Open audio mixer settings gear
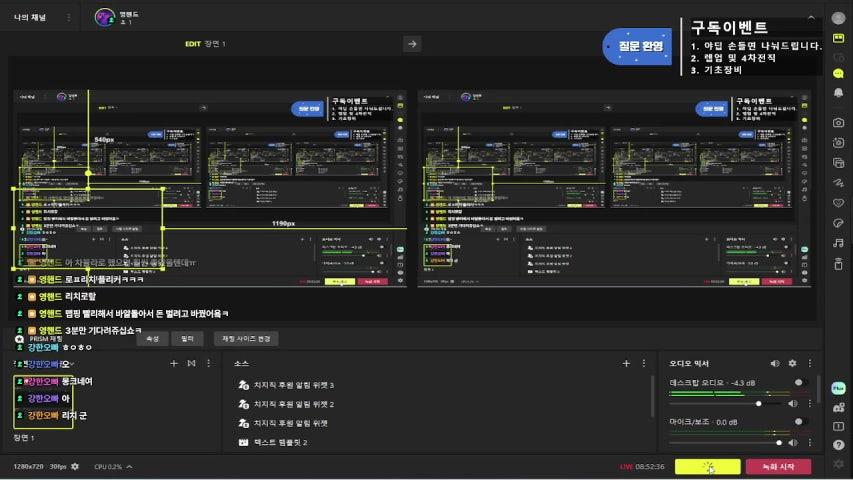853x480 pixels. coord(793,363)
